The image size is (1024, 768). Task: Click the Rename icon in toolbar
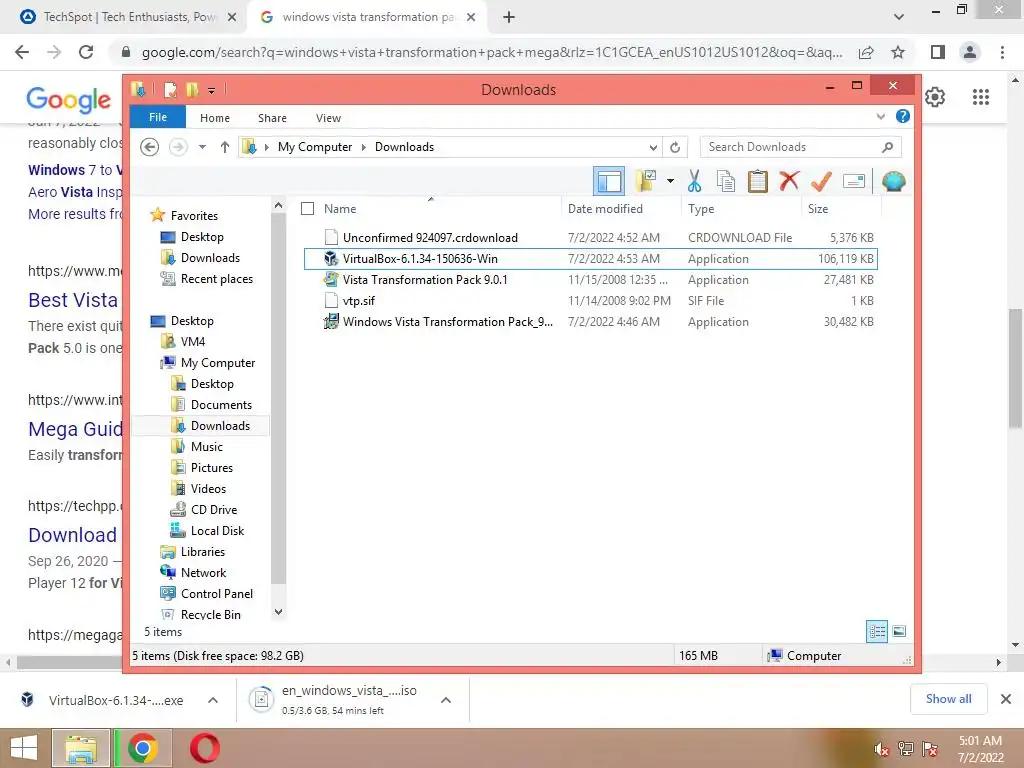(854, 181)
